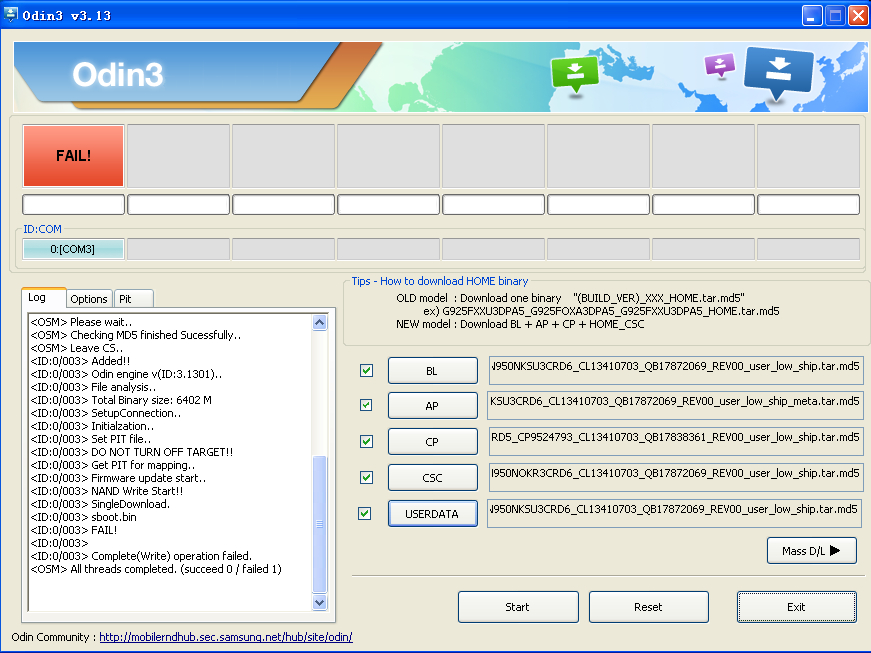Switch to the Log tab
This screenshot has height=653, width=871.
[43, 298]
